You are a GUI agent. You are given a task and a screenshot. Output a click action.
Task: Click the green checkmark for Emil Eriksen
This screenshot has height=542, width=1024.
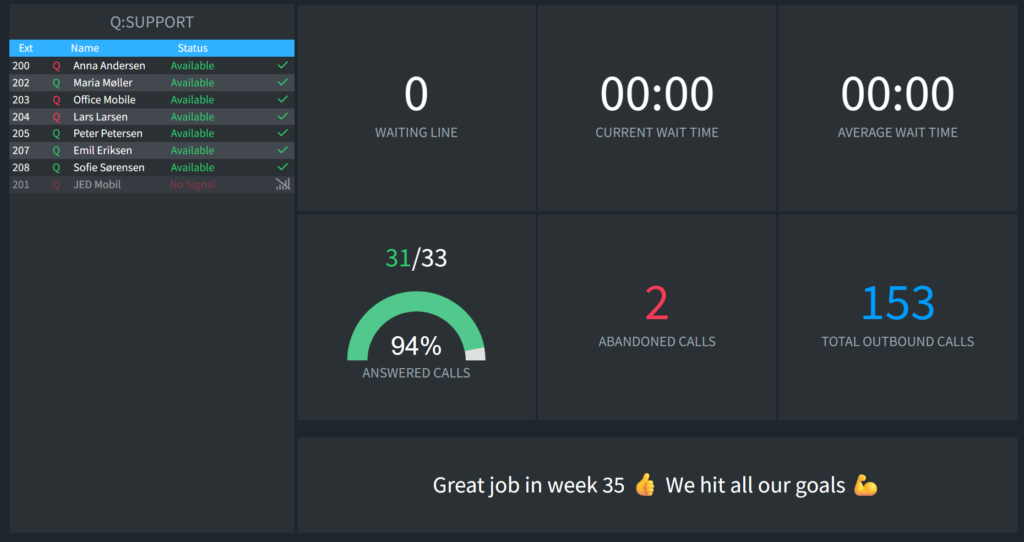point(282,150)
